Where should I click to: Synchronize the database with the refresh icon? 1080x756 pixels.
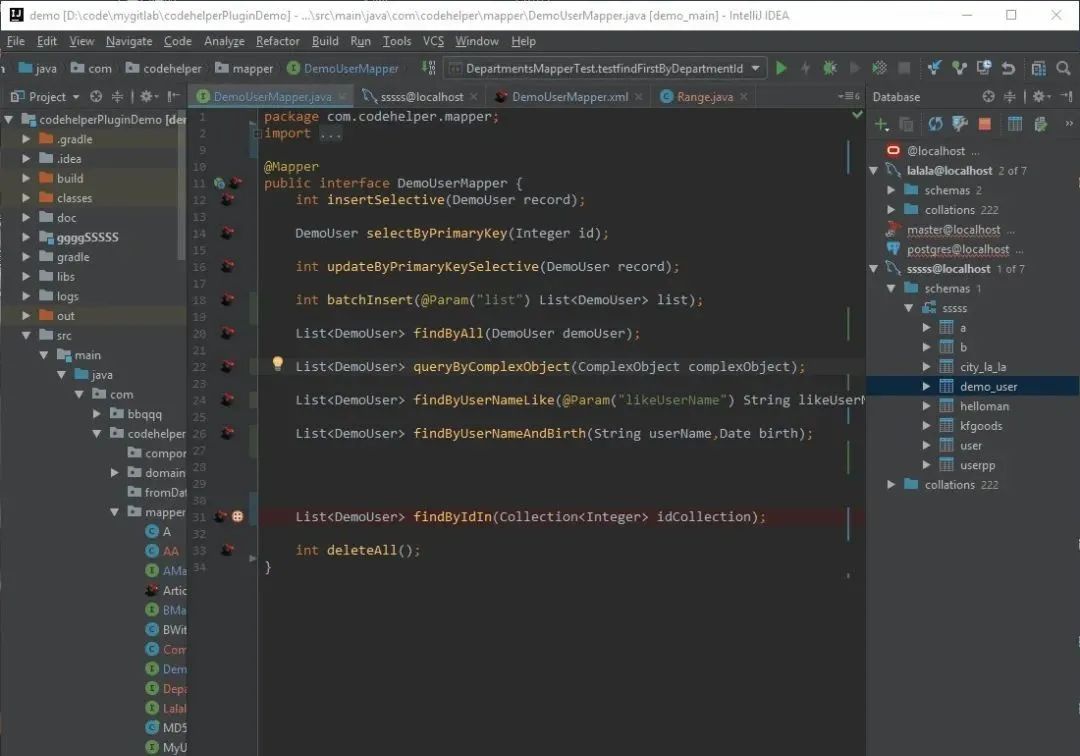pyautogui.click(x=936, y=124)
